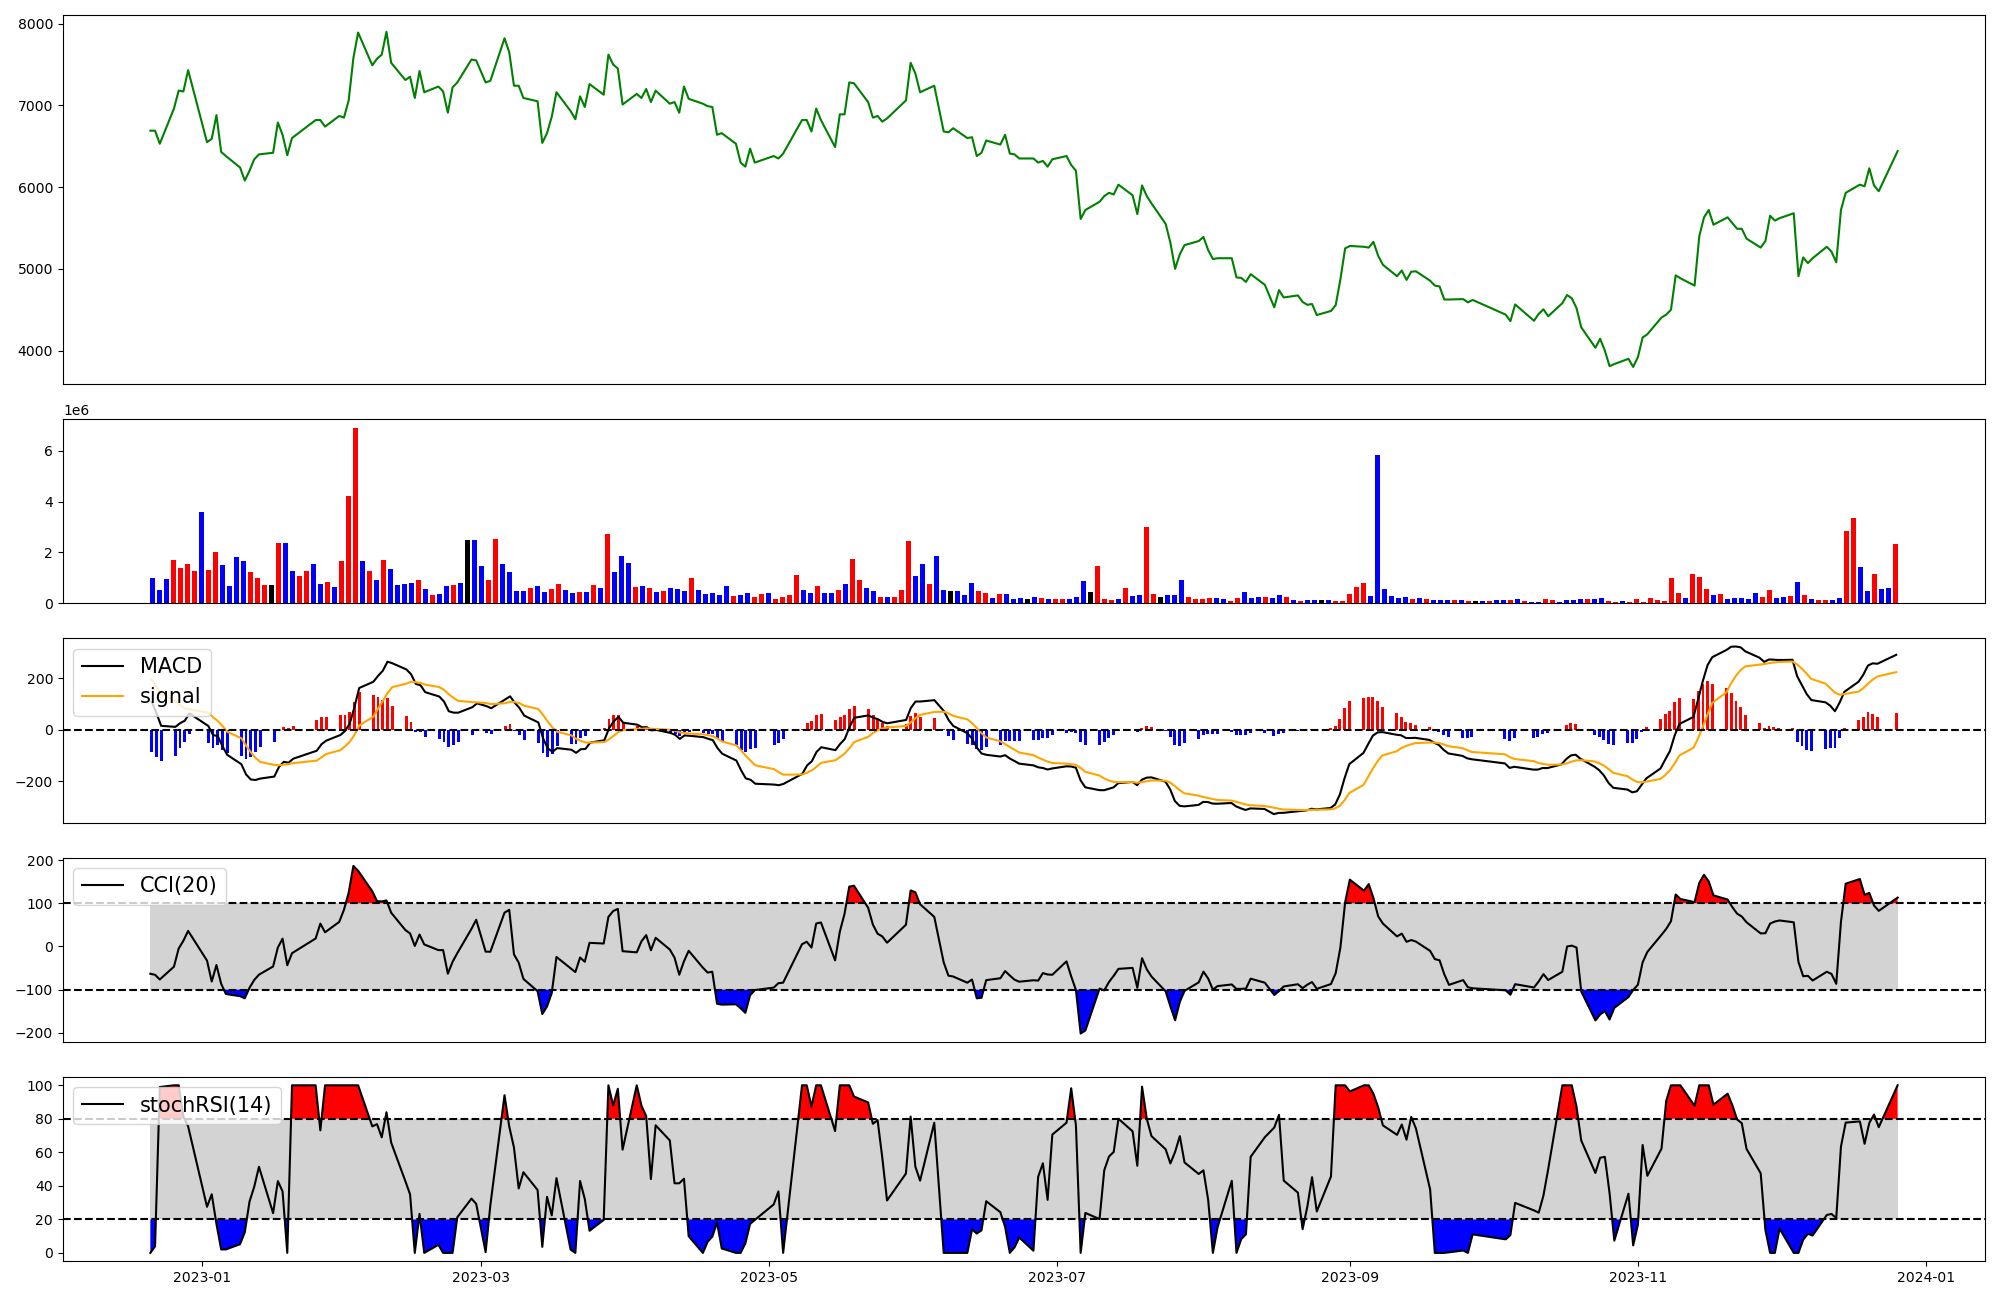Screen dimensions: 2000x1300
Task: Click the 200 tick on CCI axis
Action: point(41,861)
